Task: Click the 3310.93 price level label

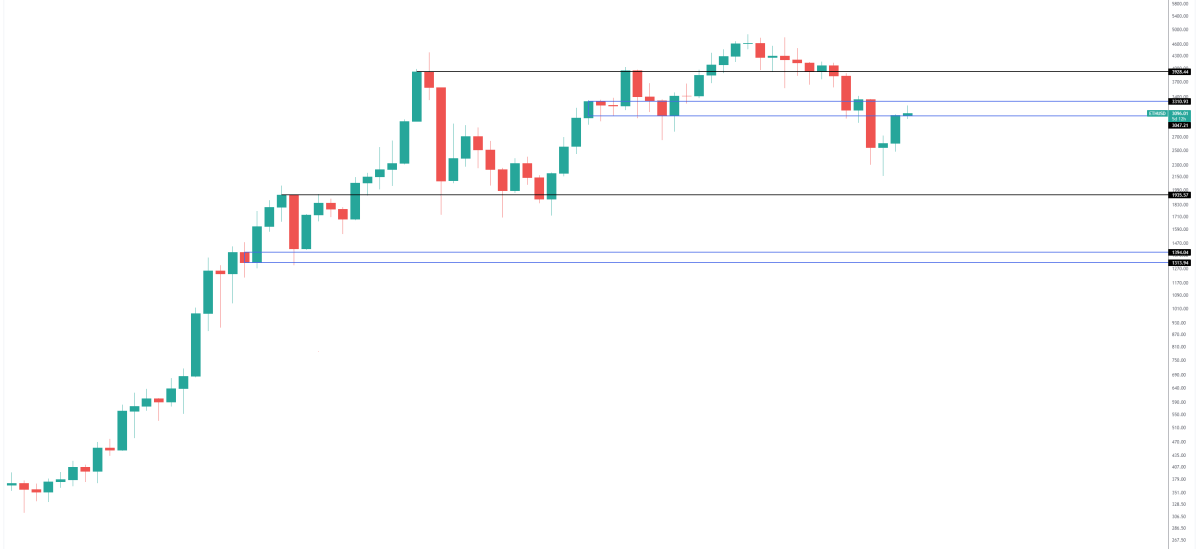Action: point(1180,102)
